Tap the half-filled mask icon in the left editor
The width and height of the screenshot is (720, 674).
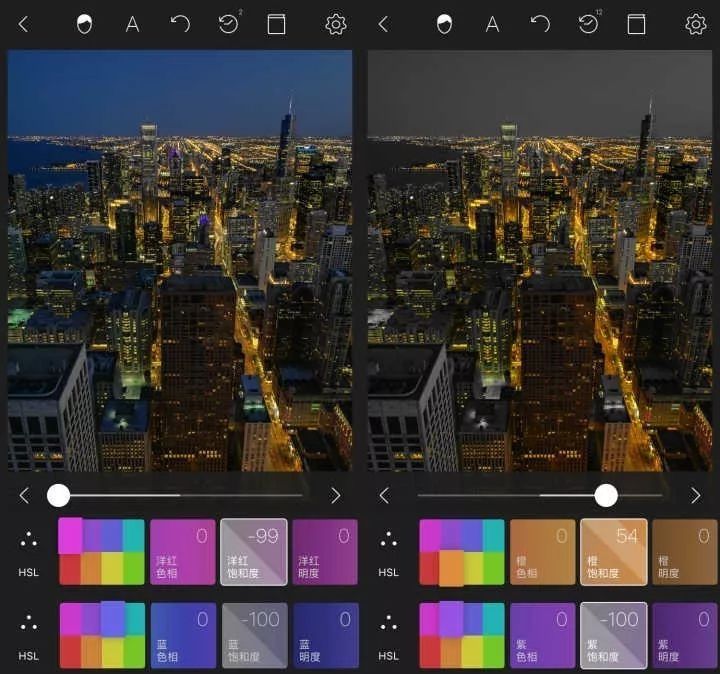(x=84, y=24)
